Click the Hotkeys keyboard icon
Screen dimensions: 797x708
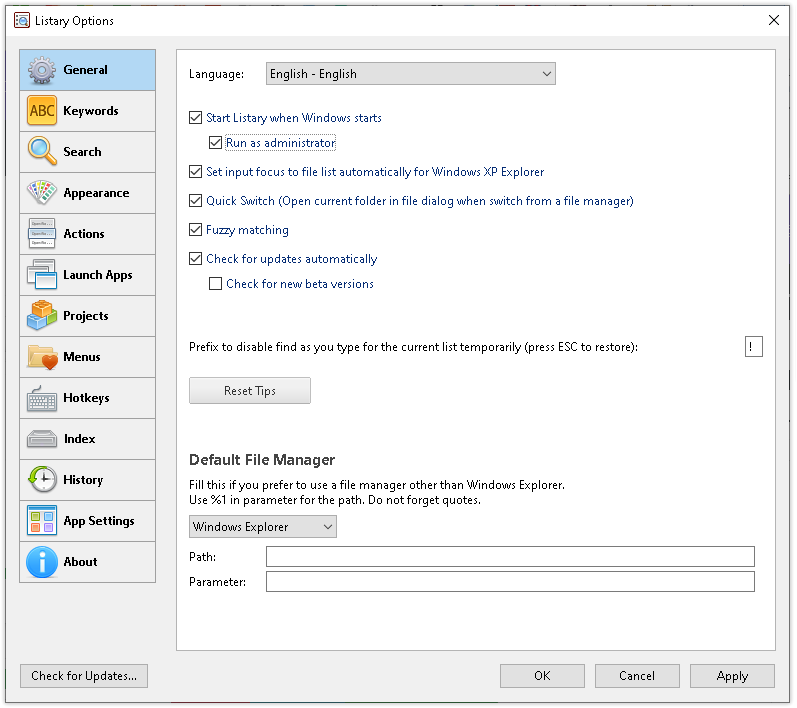tap(42, 398)
